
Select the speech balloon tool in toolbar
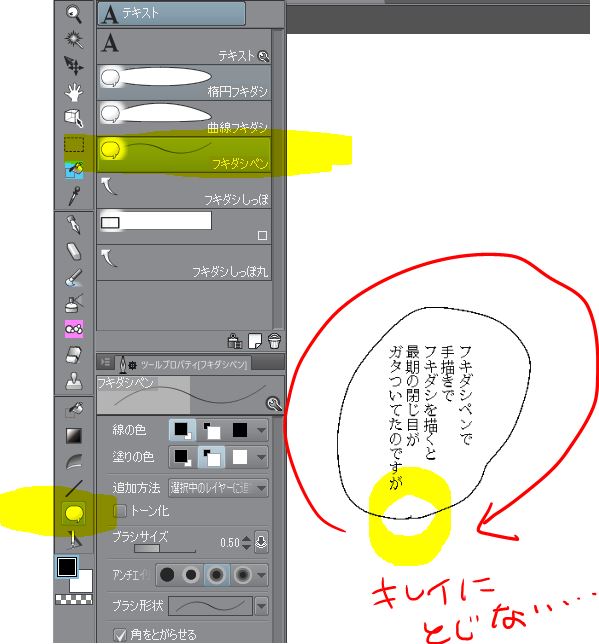74,514
